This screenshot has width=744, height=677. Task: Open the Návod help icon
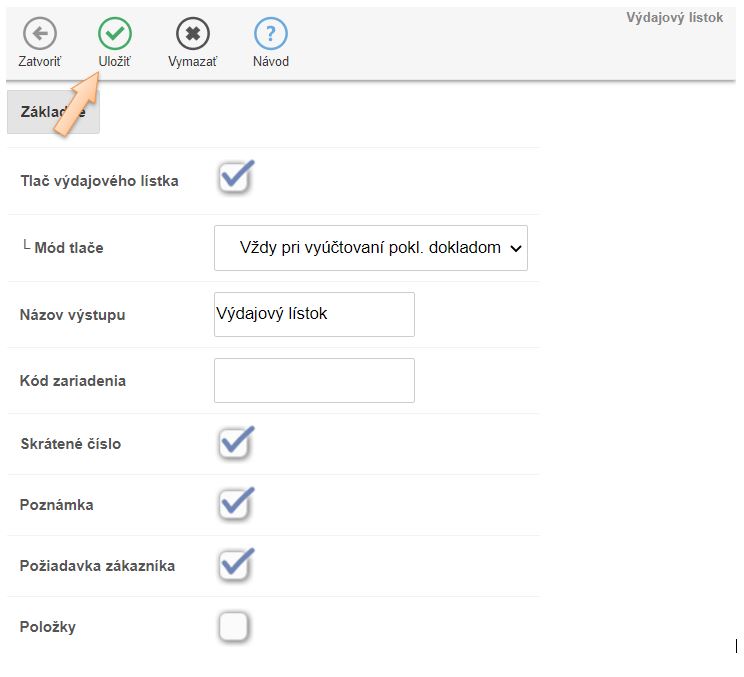click(270, 34)
